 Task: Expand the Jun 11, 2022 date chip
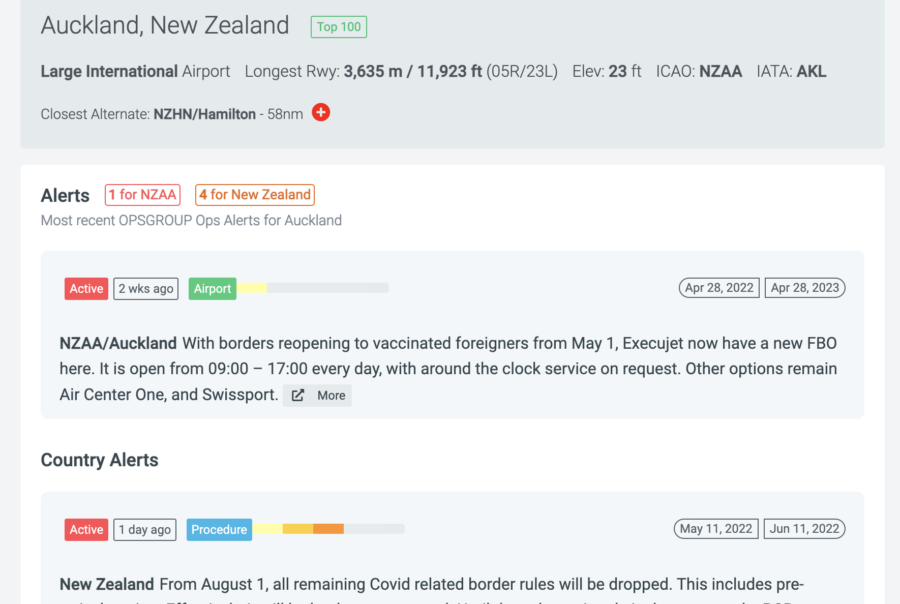(x=805, y=528)
